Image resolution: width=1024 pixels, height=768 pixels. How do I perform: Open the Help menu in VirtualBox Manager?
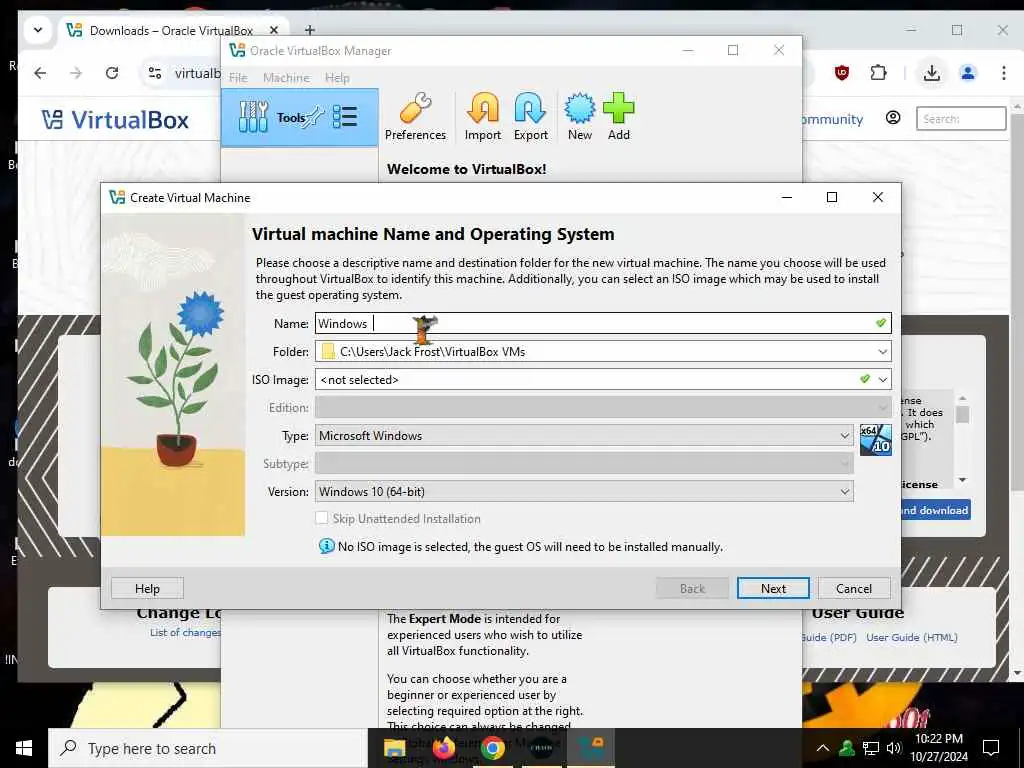pos(337,78)
